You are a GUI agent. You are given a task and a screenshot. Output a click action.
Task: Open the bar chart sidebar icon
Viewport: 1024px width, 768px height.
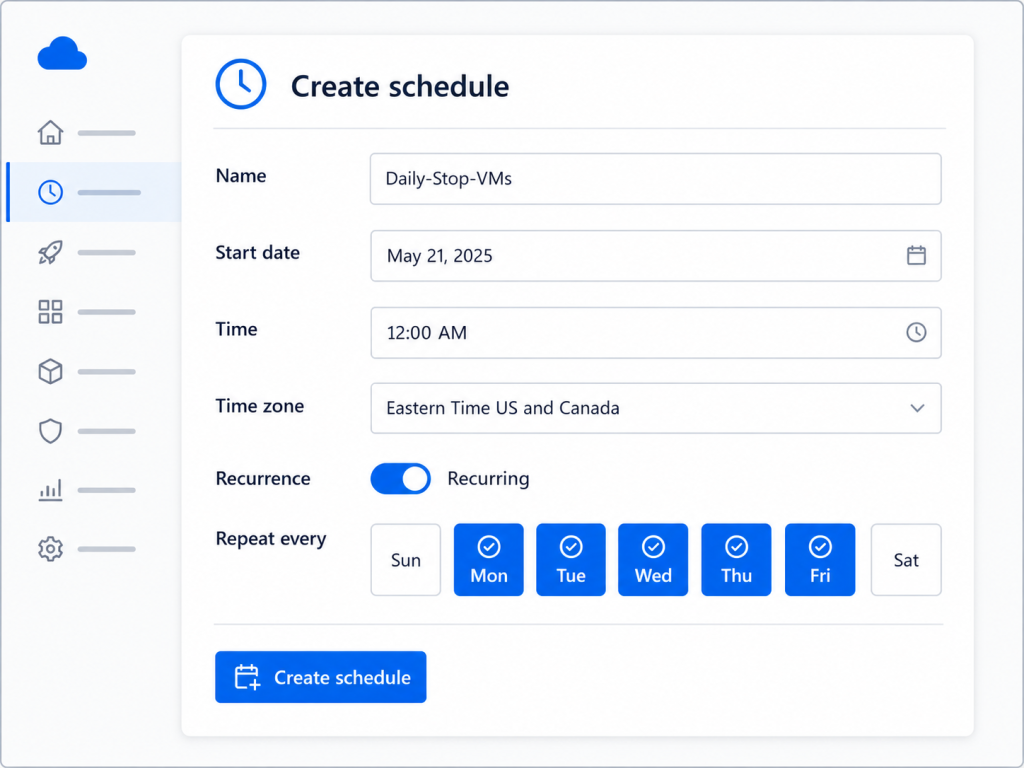click(50, 490)
